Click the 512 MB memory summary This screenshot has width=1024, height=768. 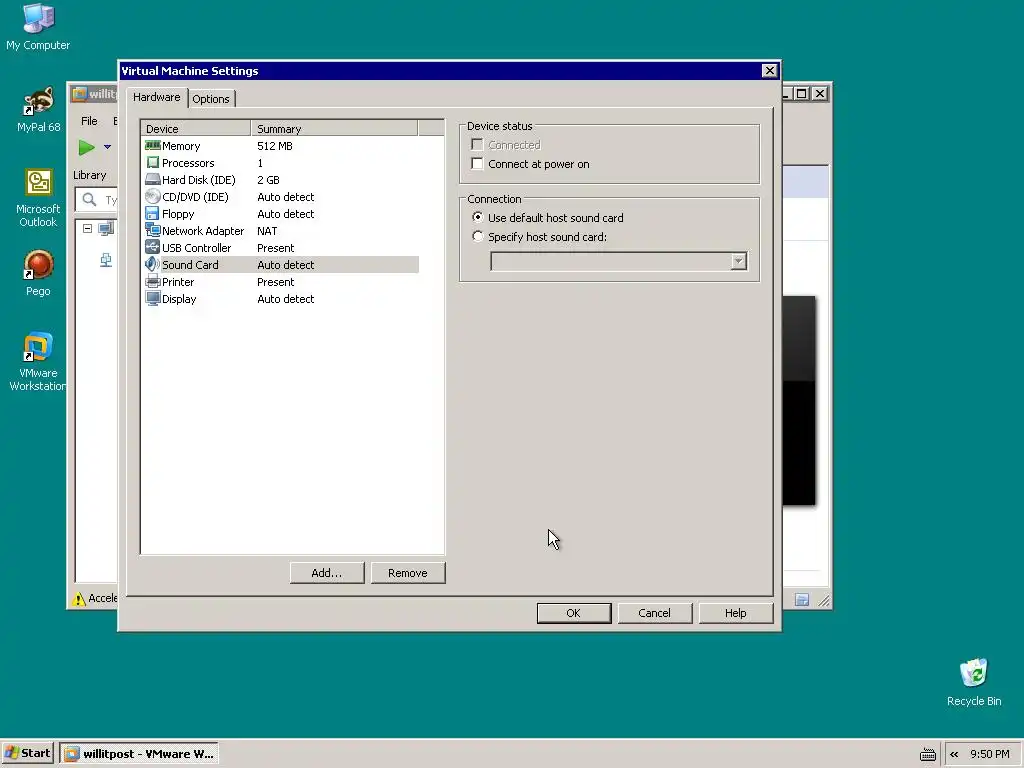[275, 146]
